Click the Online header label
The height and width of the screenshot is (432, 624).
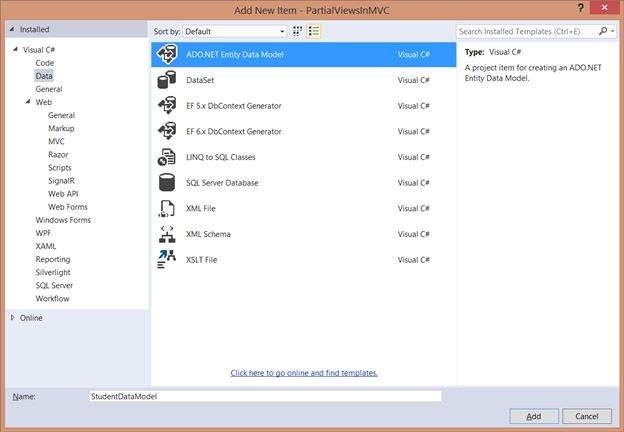point(31,318)
